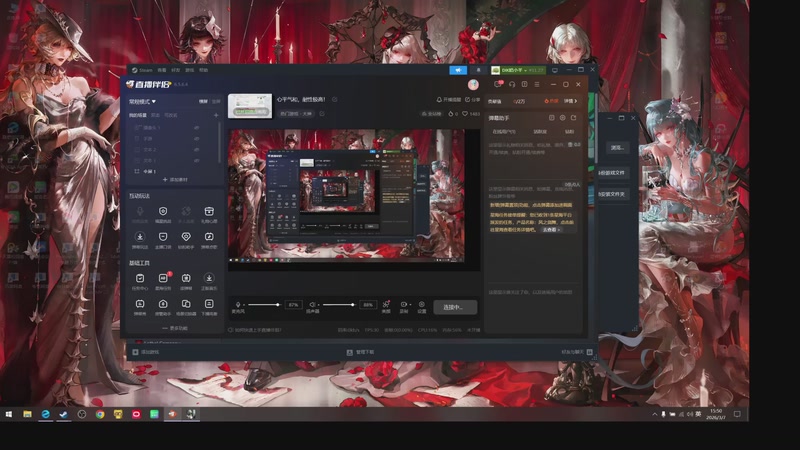Click the 87% microphone volume field

point(293,305)
